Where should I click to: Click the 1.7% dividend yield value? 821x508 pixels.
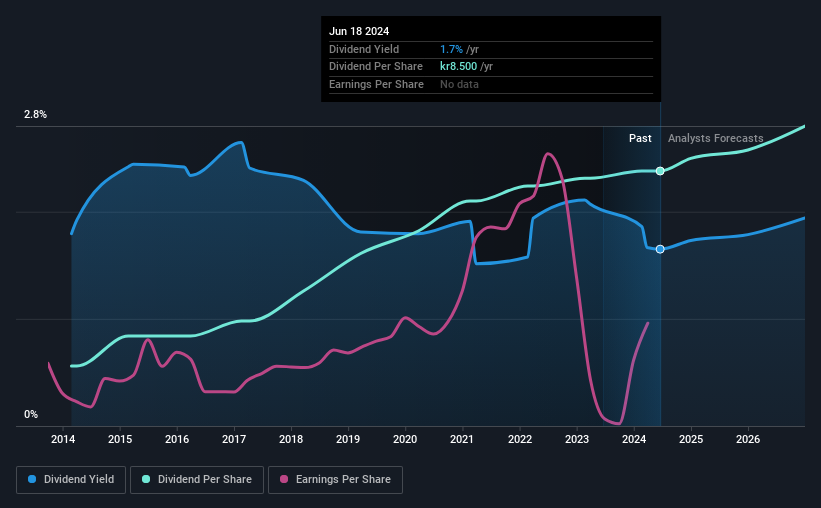coord(451,49)
